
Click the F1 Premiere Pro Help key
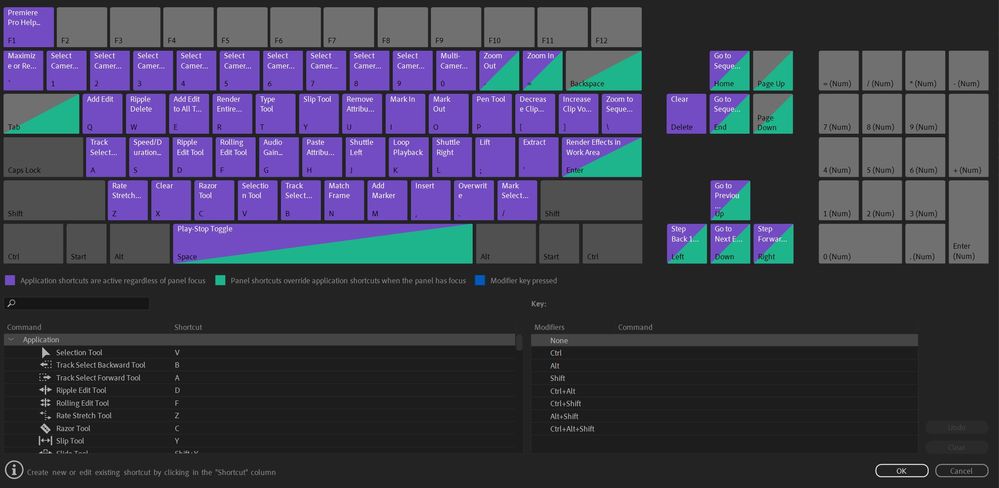pos(29,27)
